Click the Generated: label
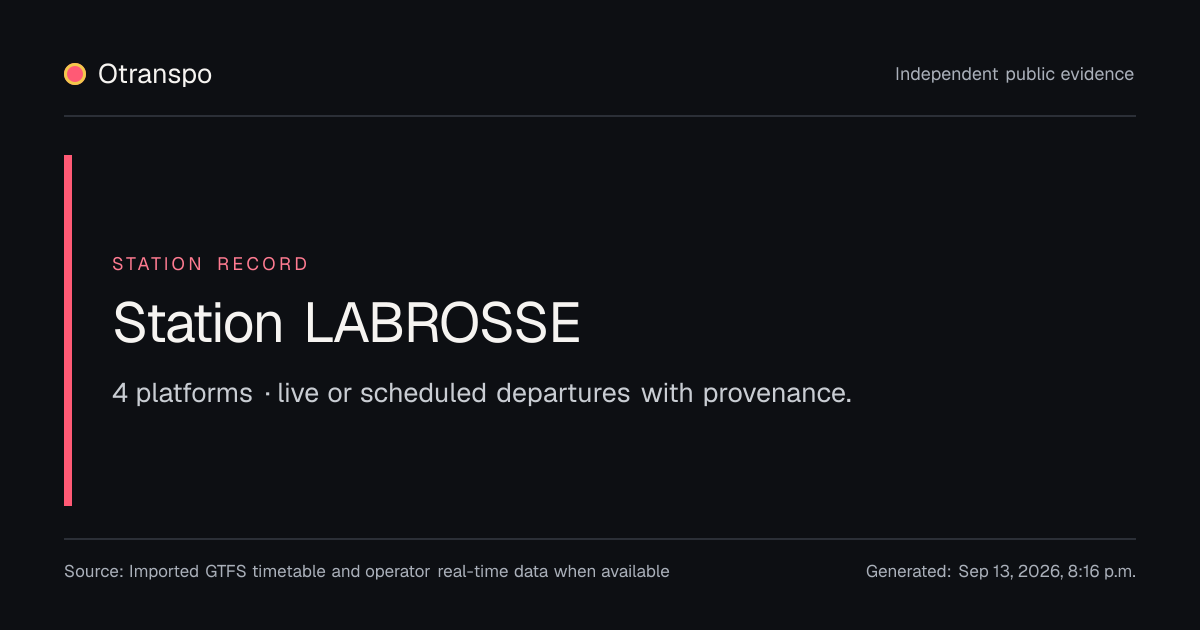 pos(908,571)
